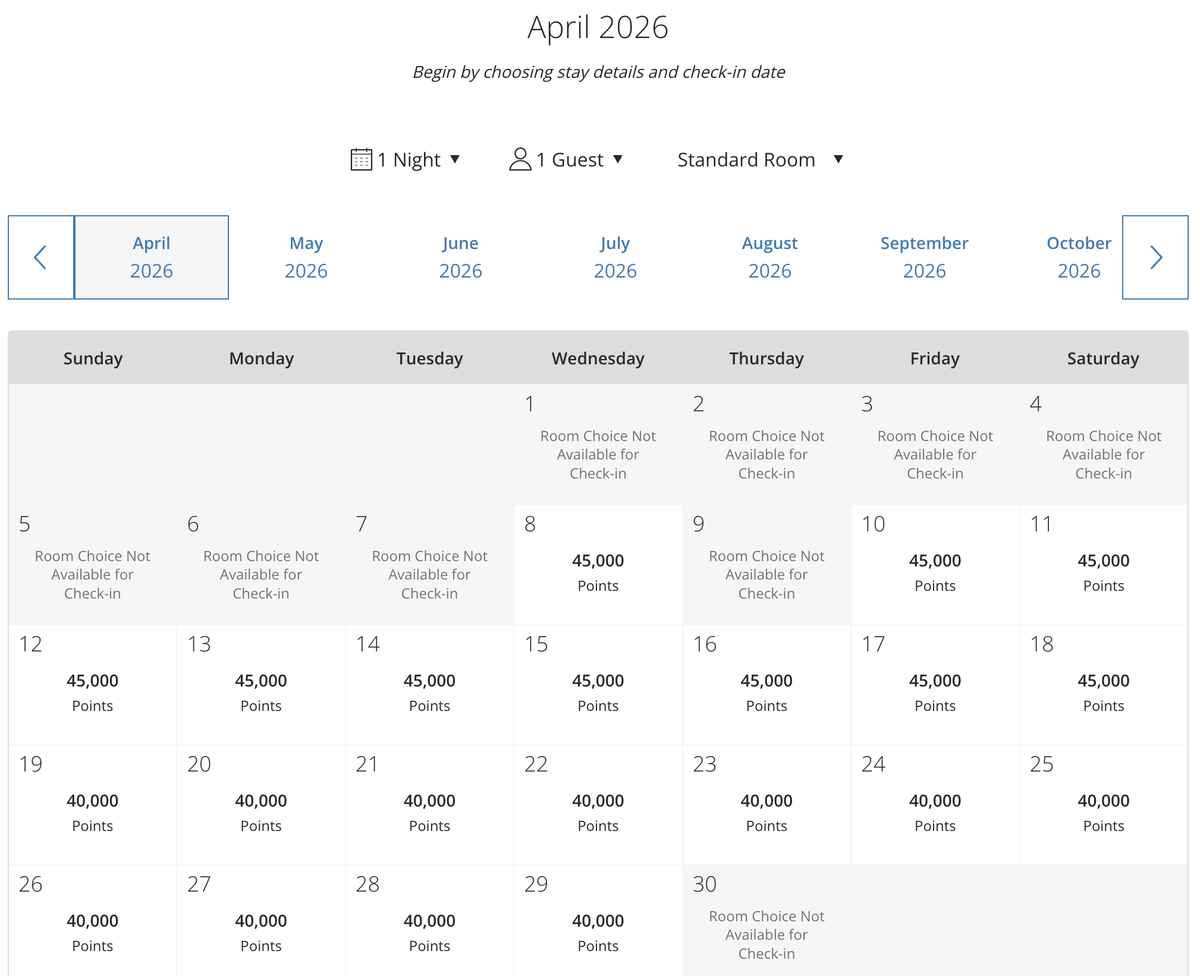Pick April 11 as check-in date

(1104, 565)
